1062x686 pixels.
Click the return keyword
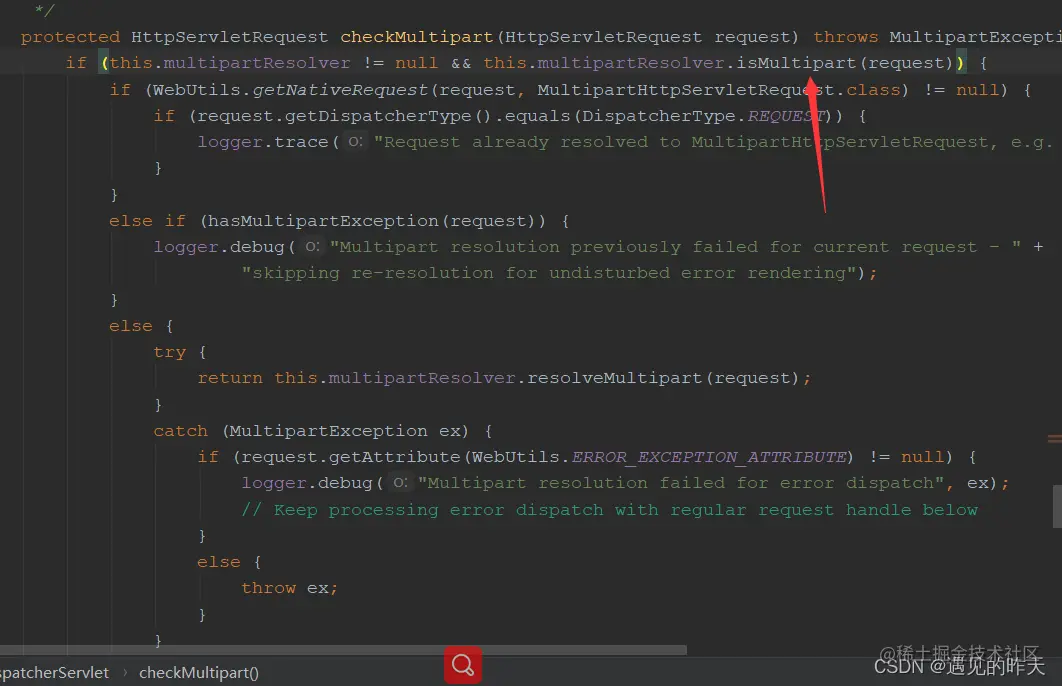click(x=230, y=378)
